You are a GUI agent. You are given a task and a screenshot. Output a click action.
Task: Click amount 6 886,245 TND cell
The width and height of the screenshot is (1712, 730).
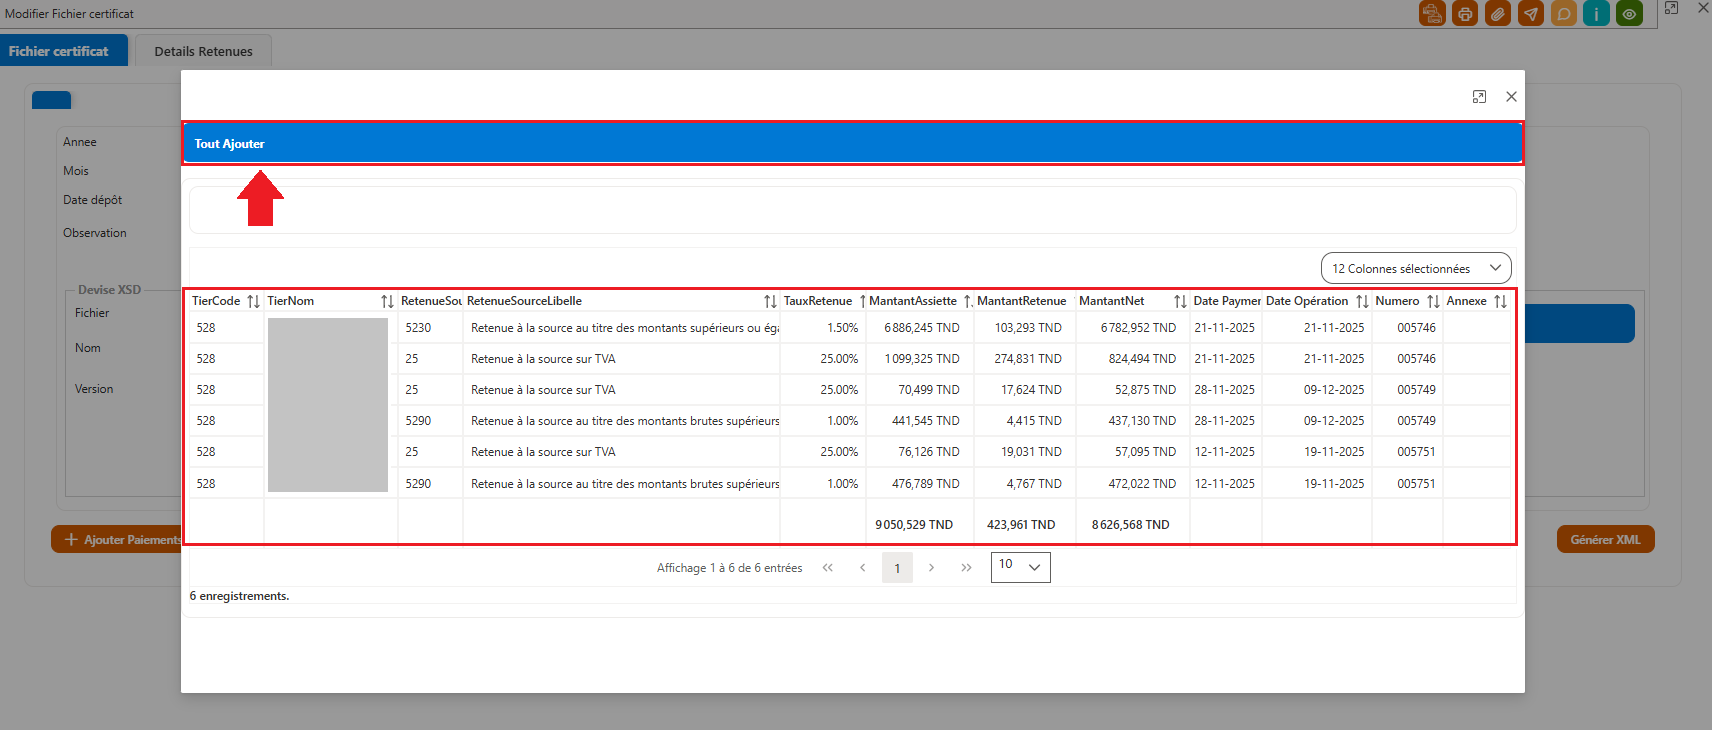pyautogui.click(x=921, y=328)
